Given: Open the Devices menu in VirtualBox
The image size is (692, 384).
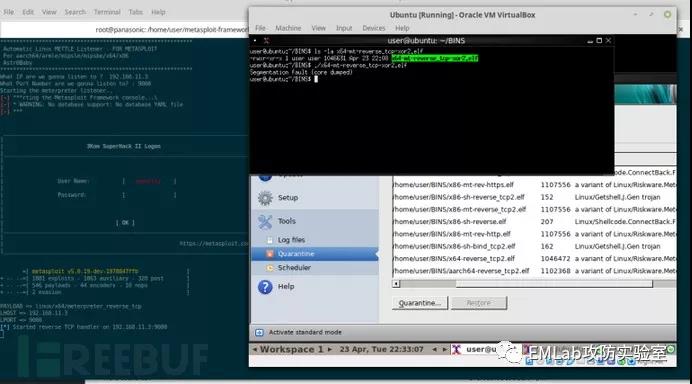Looking at the screenshot, I should tap(374, 28).
